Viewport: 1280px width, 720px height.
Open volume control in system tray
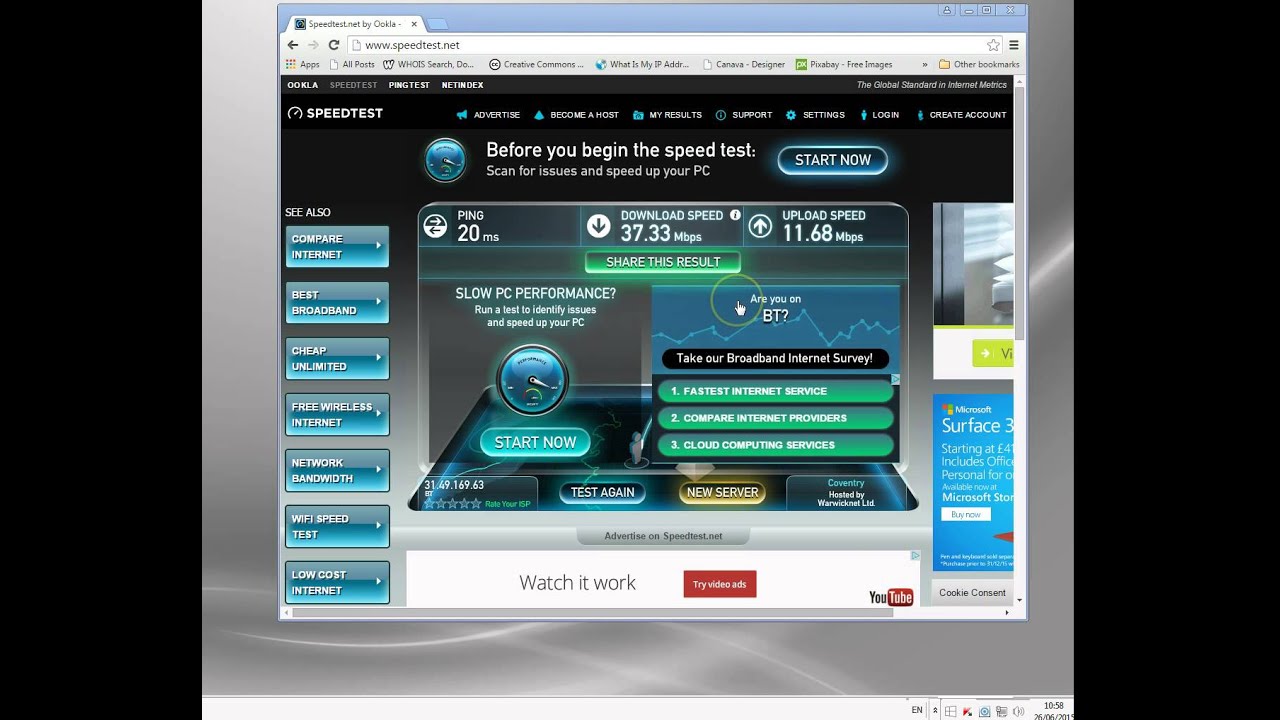[1019, 711]
